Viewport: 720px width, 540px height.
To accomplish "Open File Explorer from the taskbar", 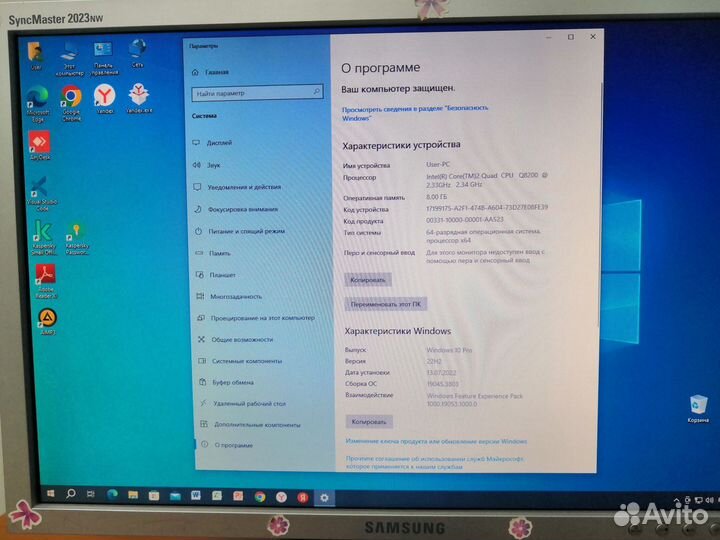I will (x=133, y=495).
